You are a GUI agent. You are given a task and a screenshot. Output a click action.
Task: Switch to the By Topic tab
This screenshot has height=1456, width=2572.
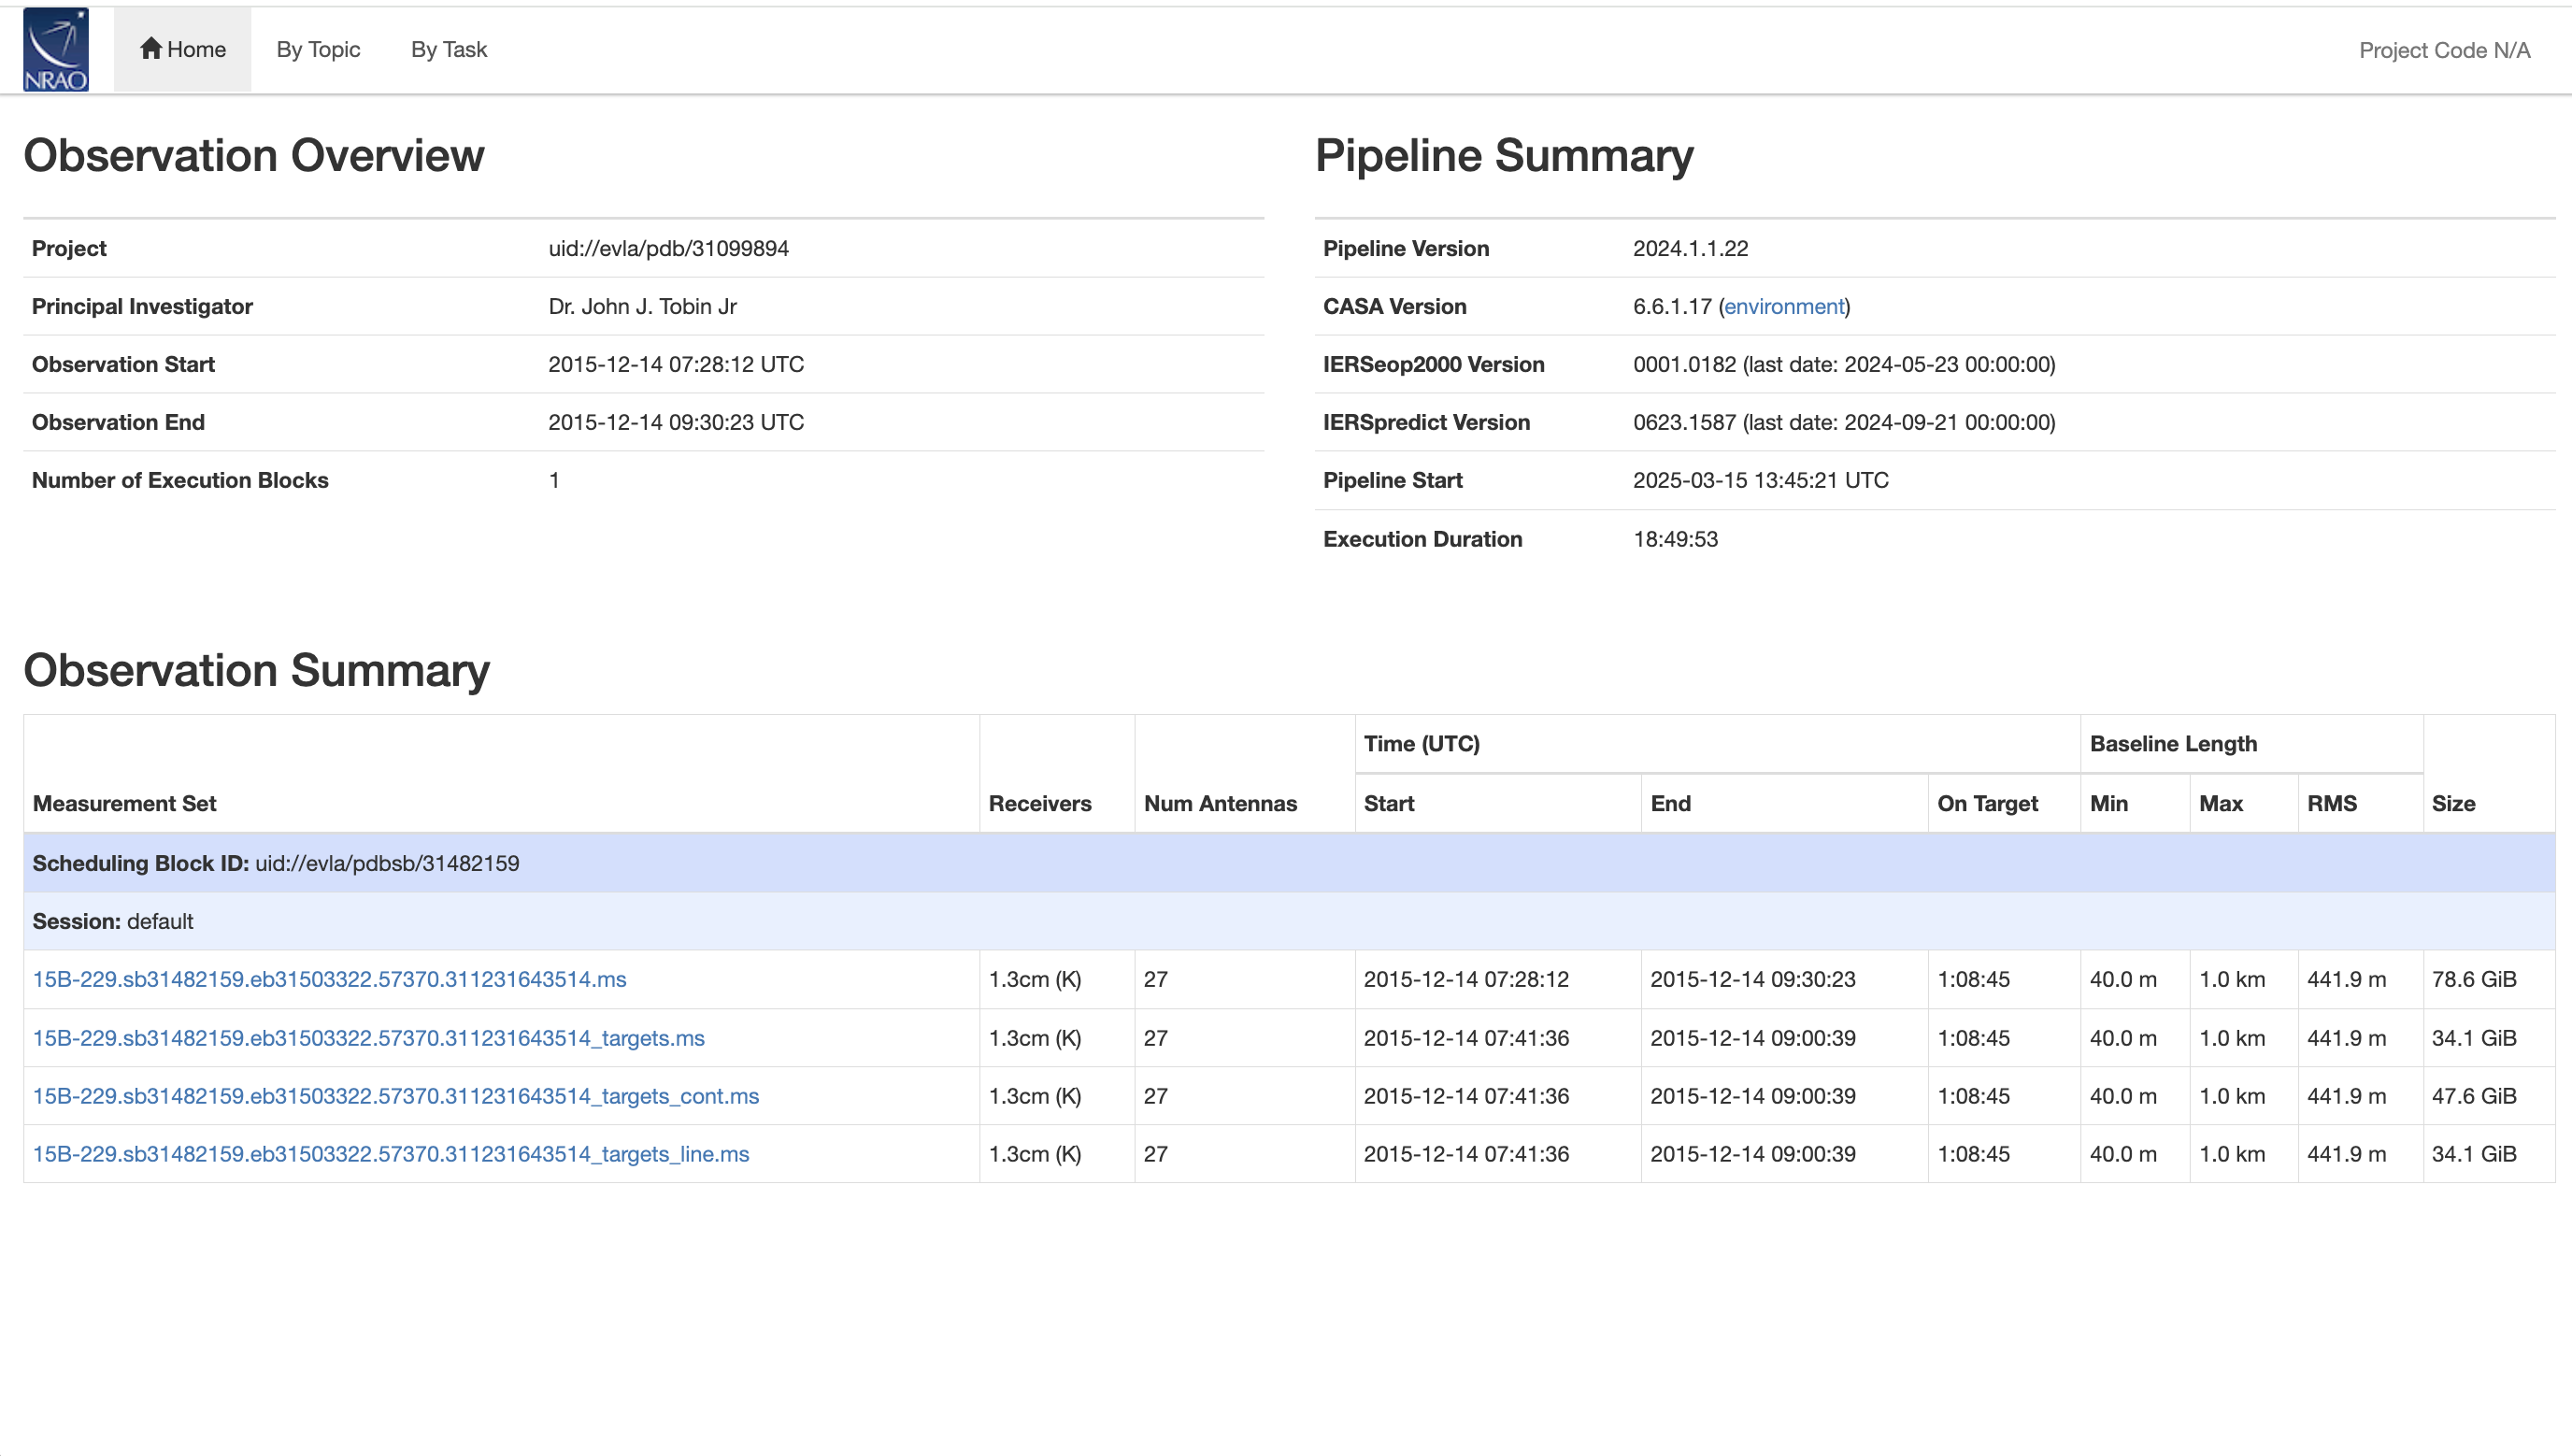coord(318,50)
